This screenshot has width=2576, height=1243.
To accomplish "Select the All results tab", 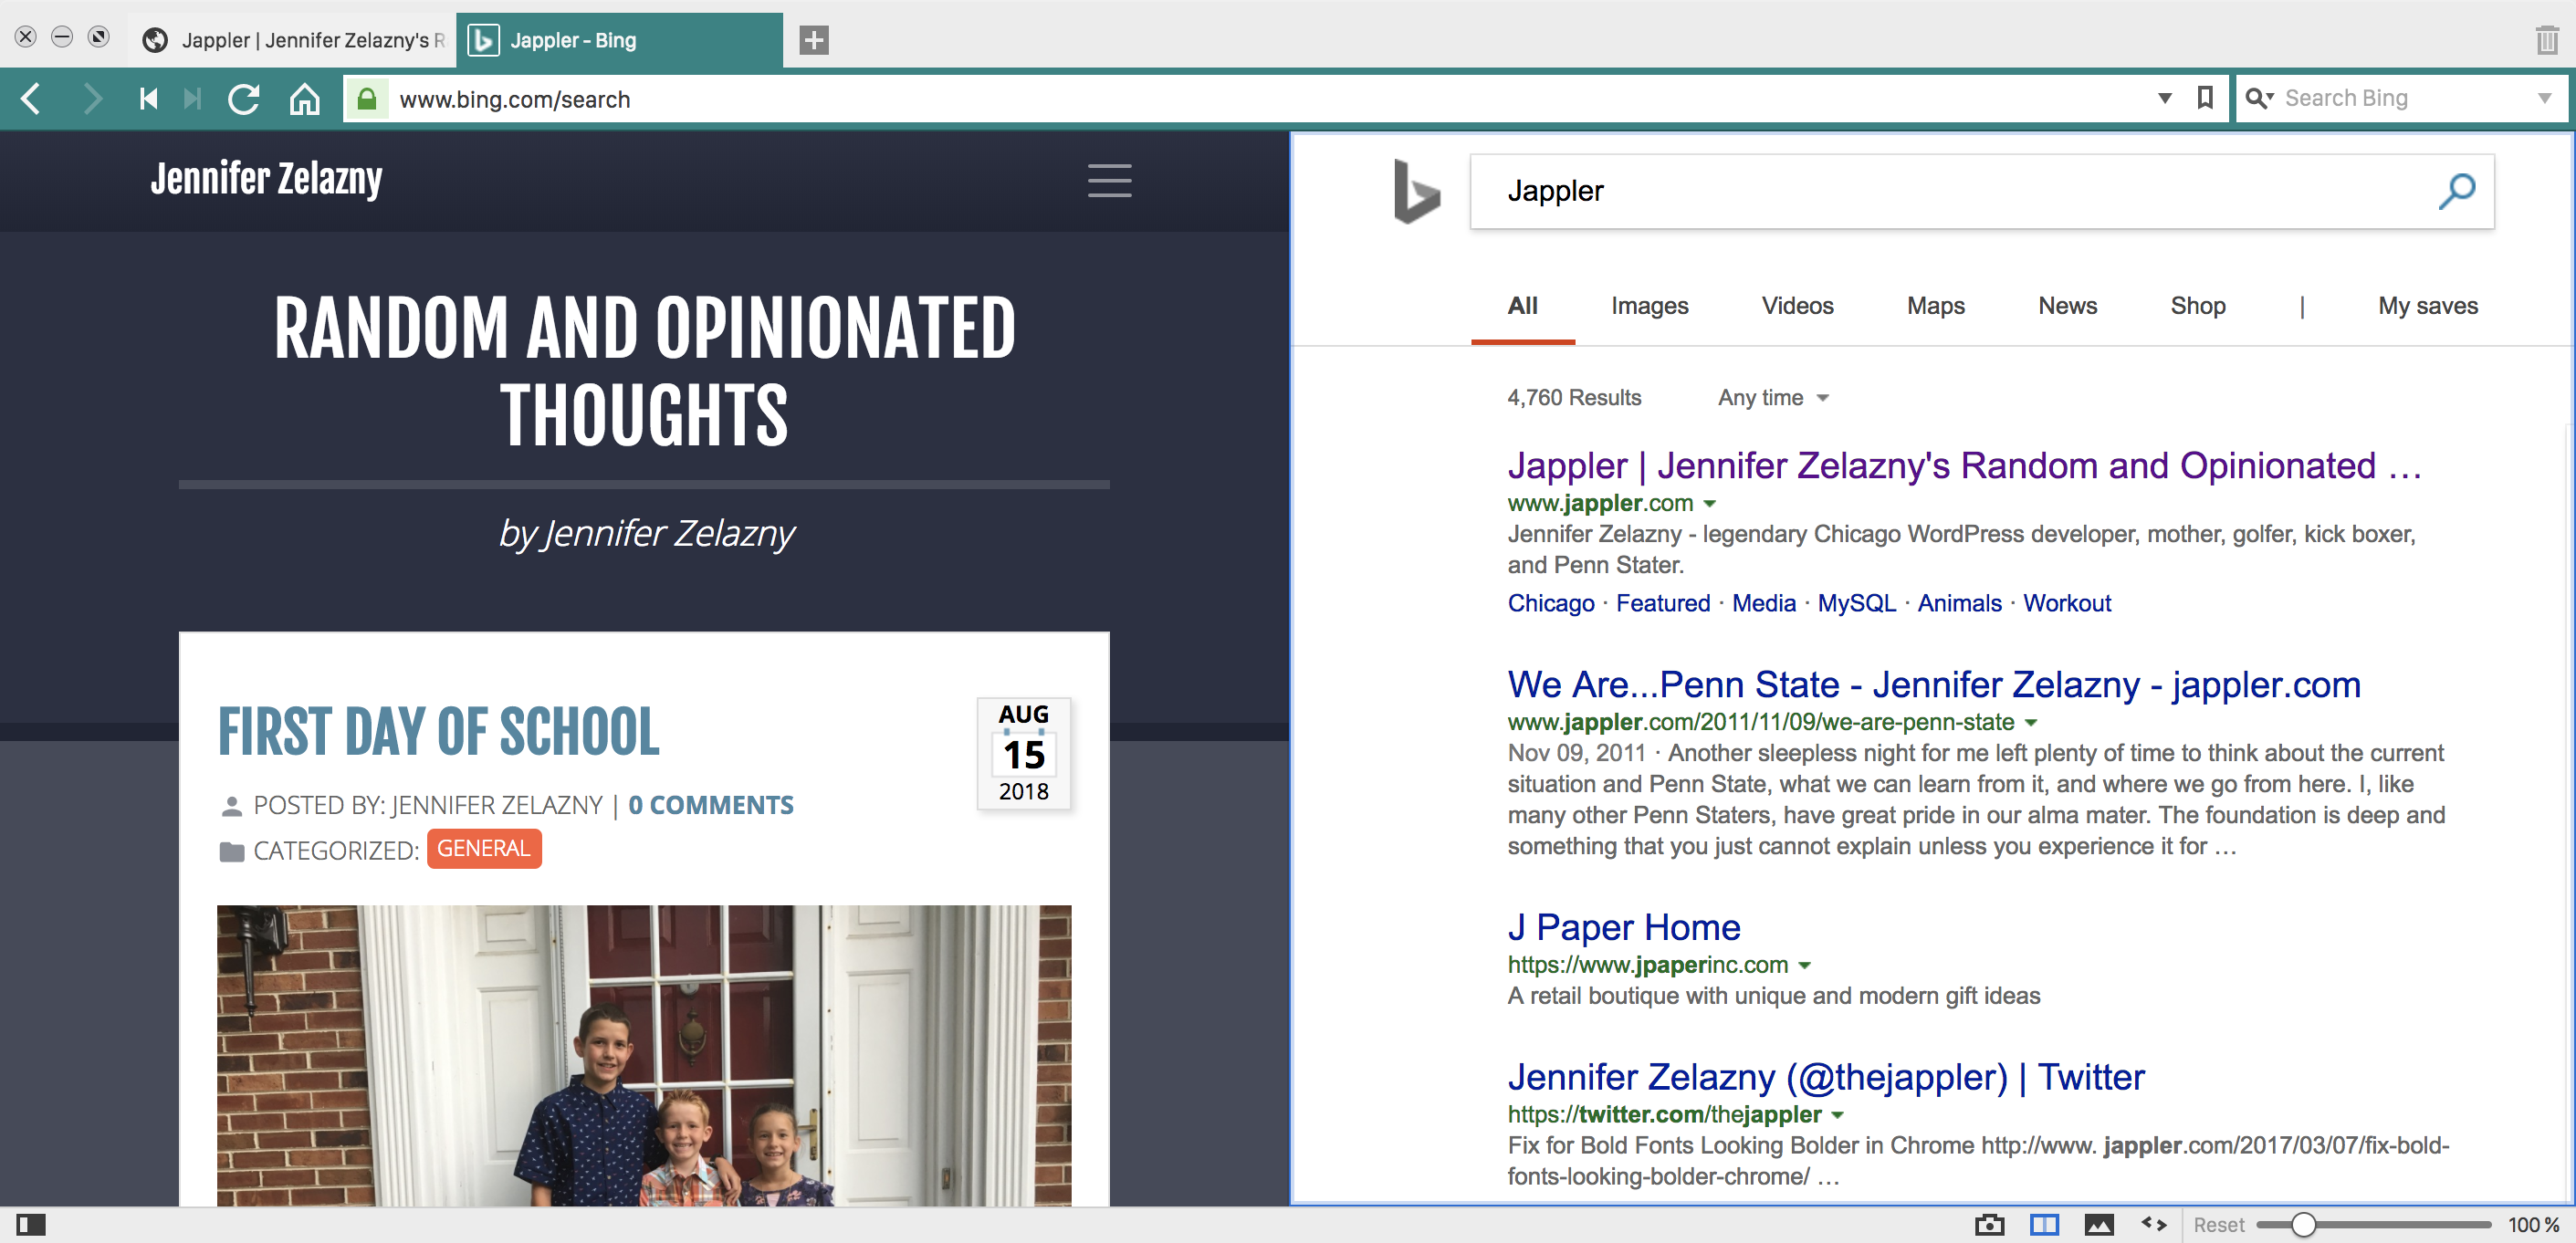I will (1522, 306).
